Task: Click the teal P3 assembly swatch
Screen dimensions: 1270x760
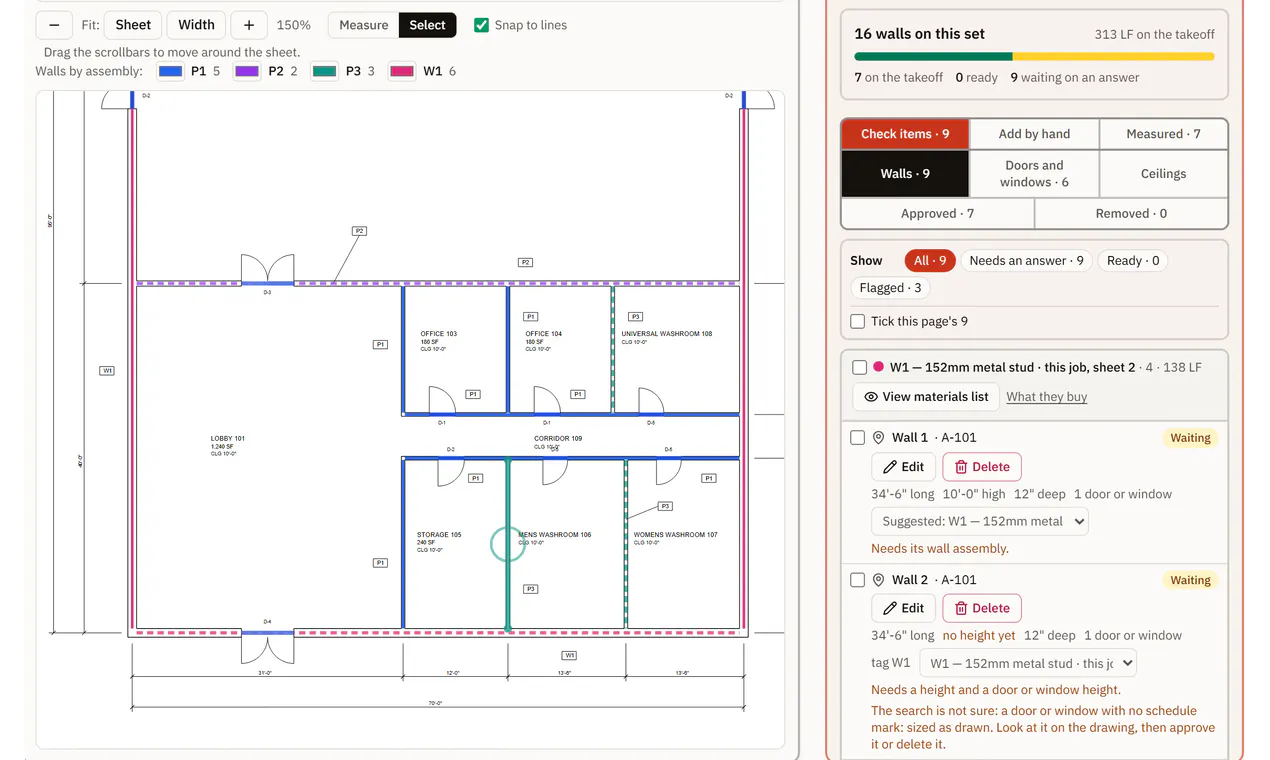Action: coord(324,71)
